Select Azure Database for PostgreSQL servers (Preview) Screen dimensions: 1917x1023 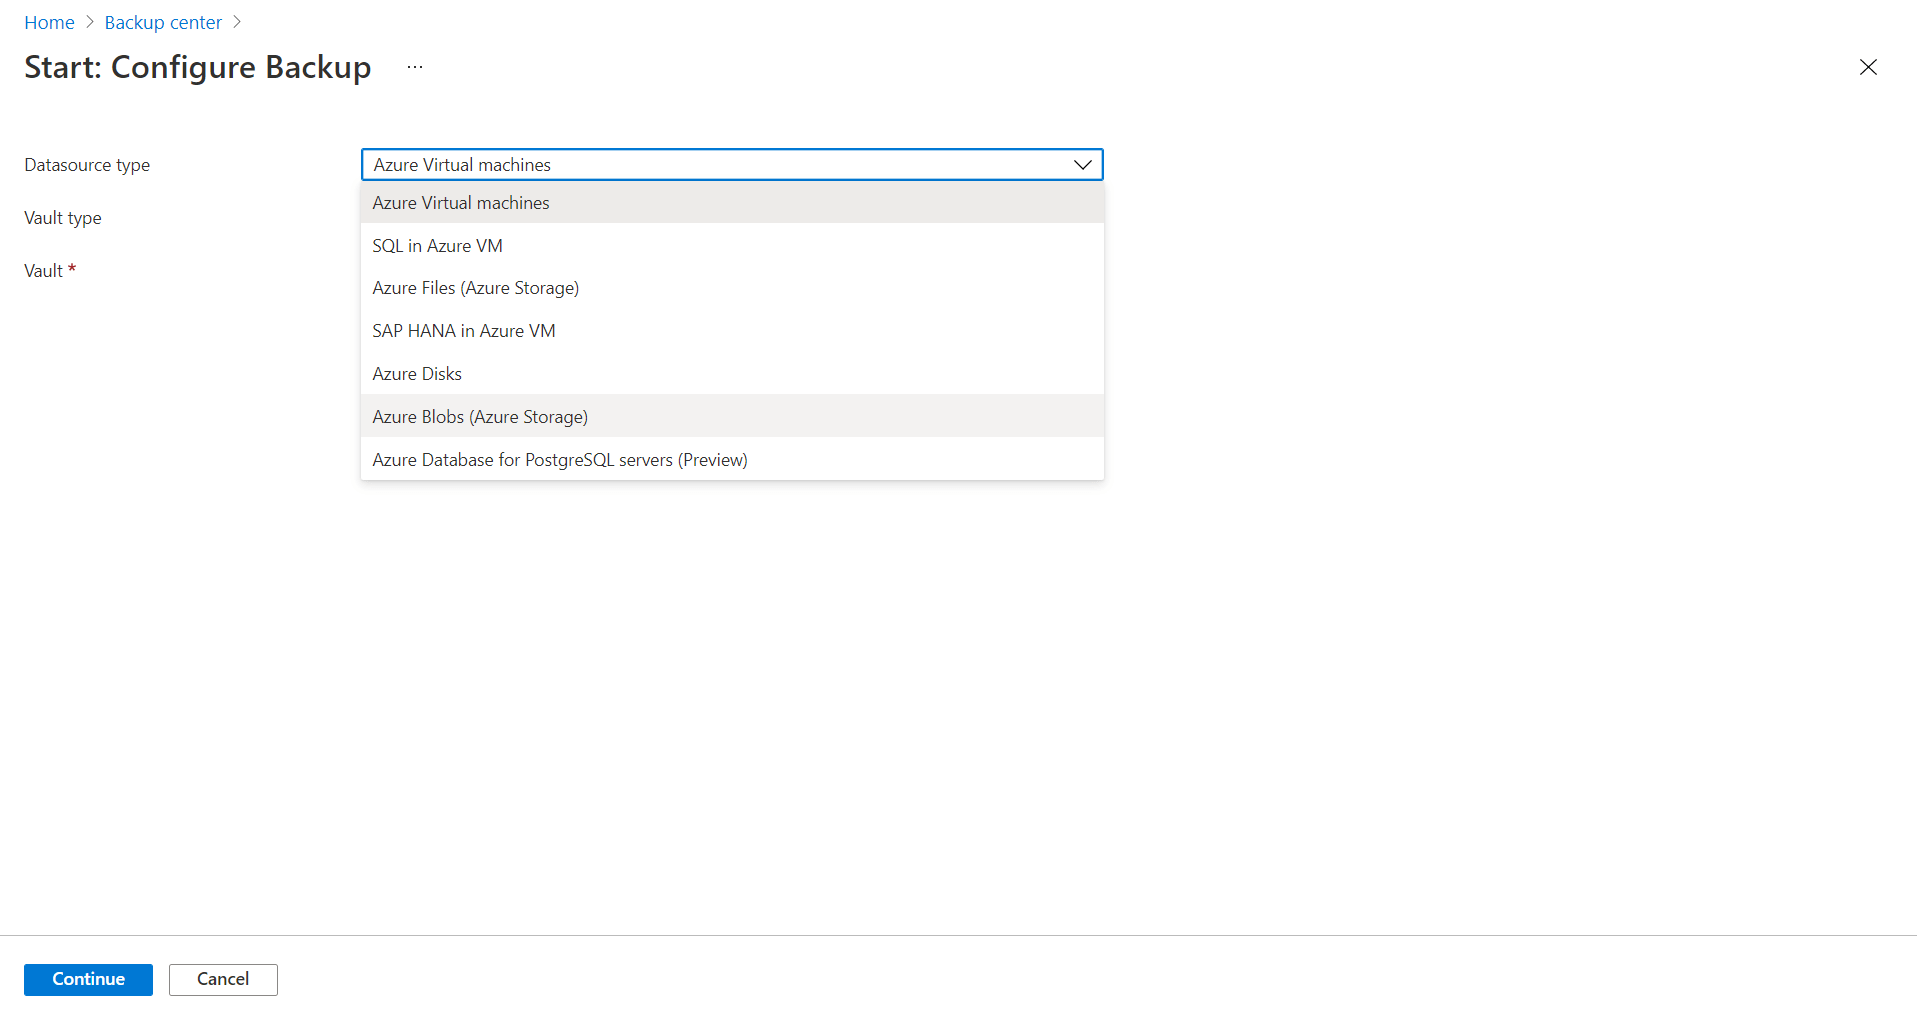[x=559, y=460]
